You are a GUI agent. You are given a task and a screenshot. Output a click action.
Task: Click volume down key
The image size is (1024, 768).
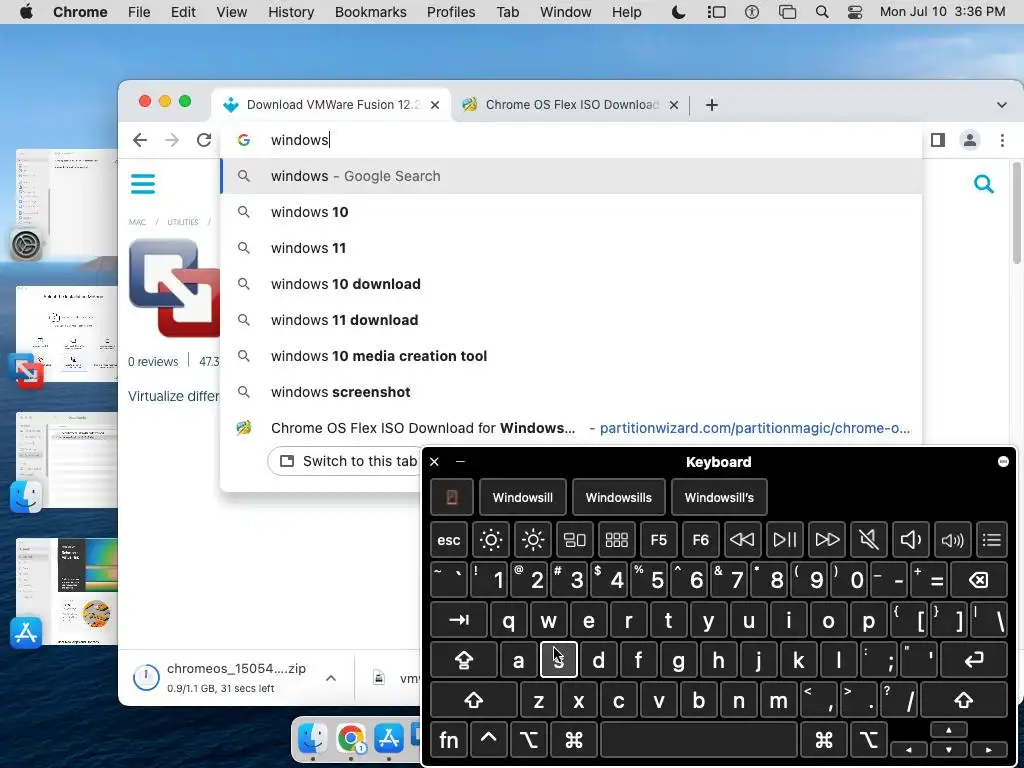(910, 540)
